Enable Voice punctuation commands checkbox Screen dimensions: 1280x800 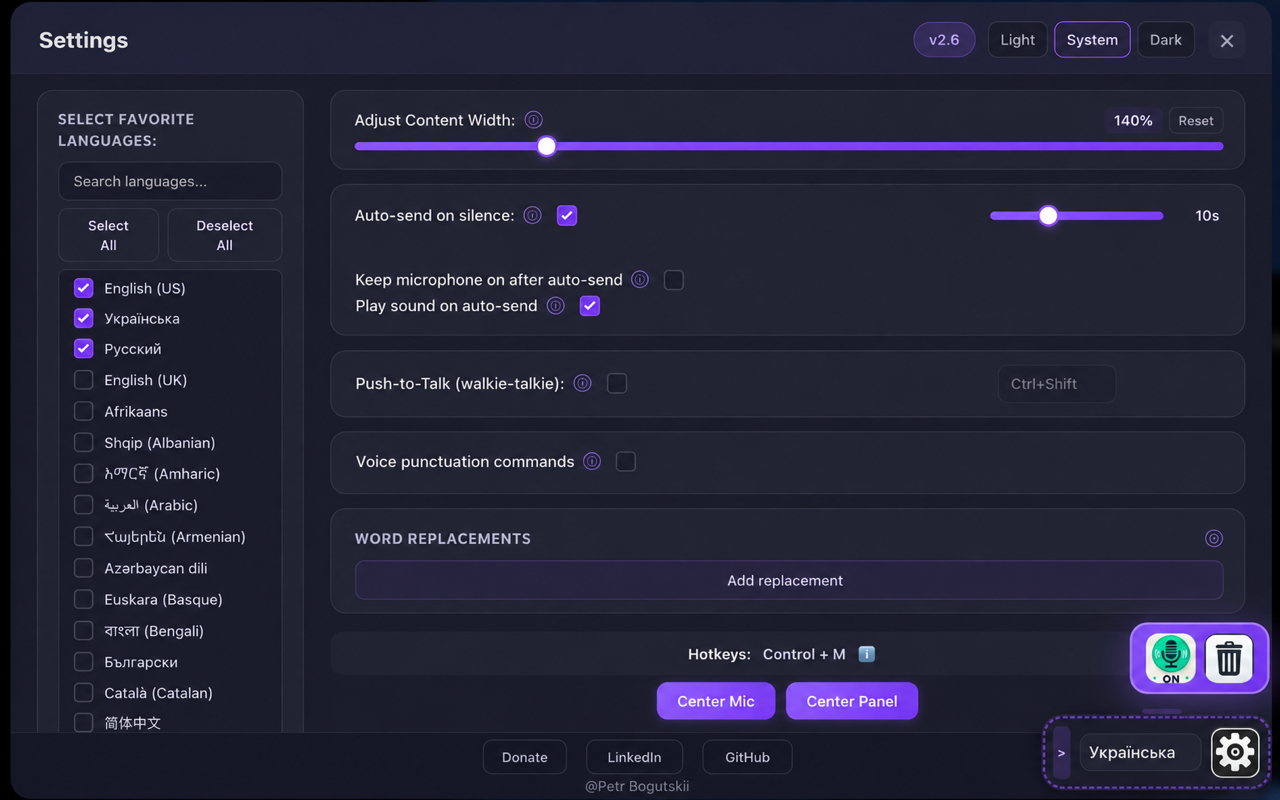626,461
